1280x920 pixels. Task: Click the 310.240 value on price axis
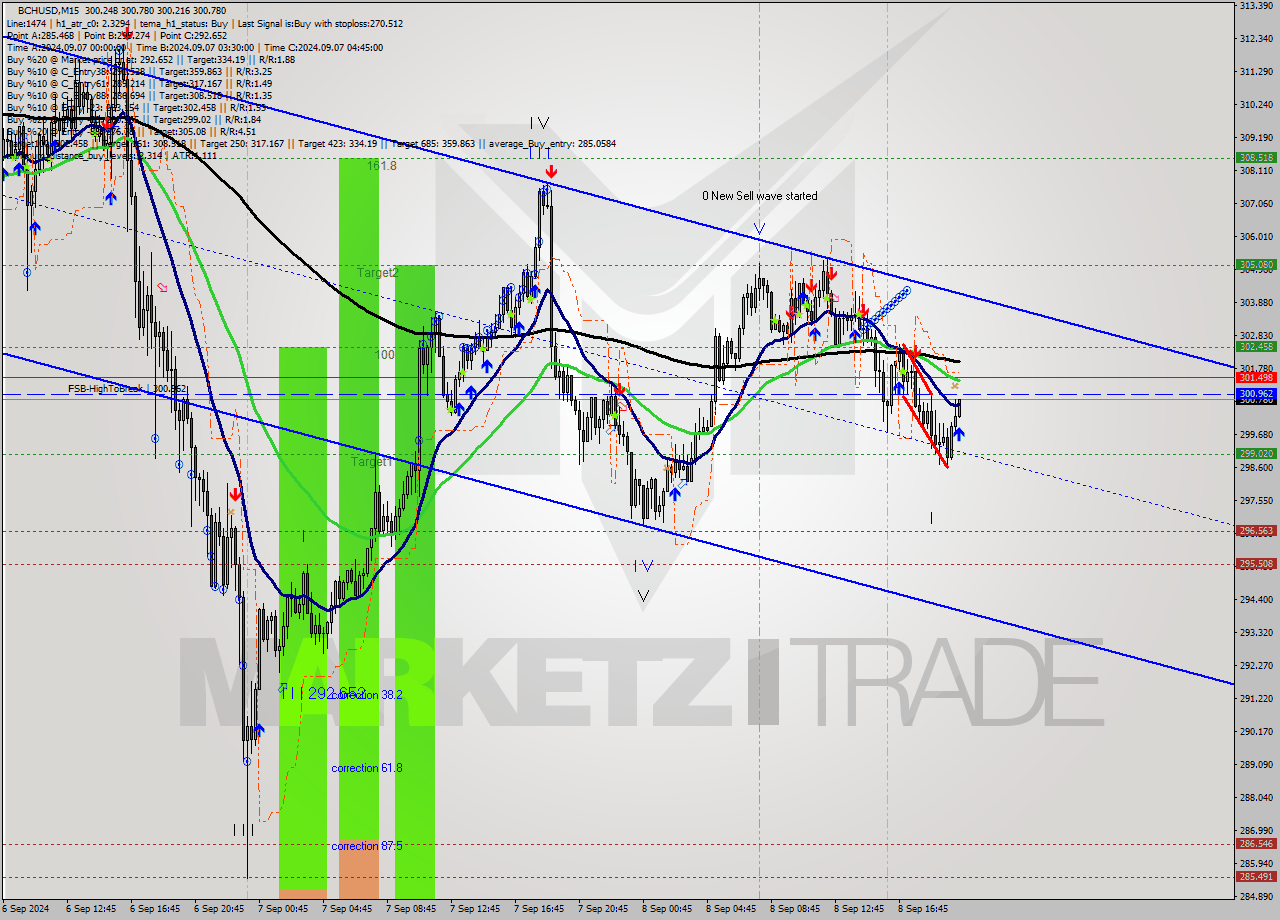tap(1256, 104)
